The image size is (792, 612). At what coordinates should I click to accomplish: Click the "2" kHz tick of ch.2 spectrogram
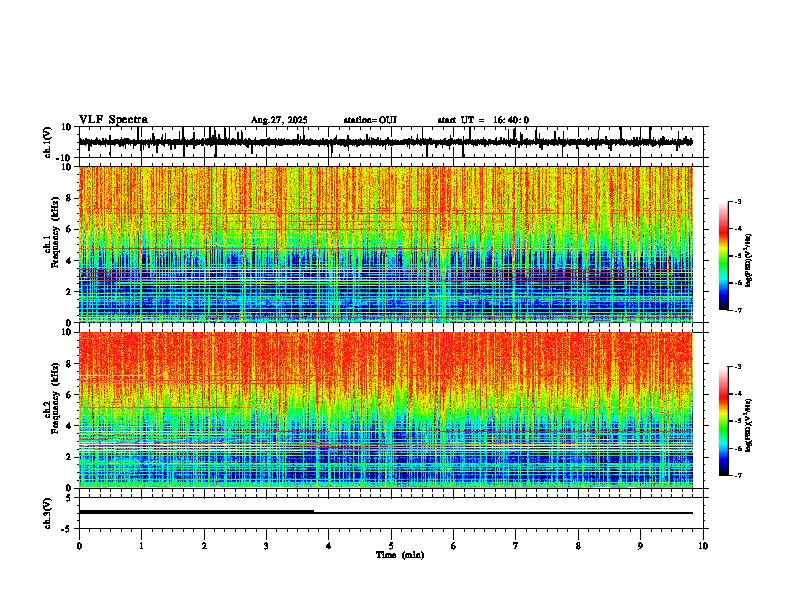(69, 457)
